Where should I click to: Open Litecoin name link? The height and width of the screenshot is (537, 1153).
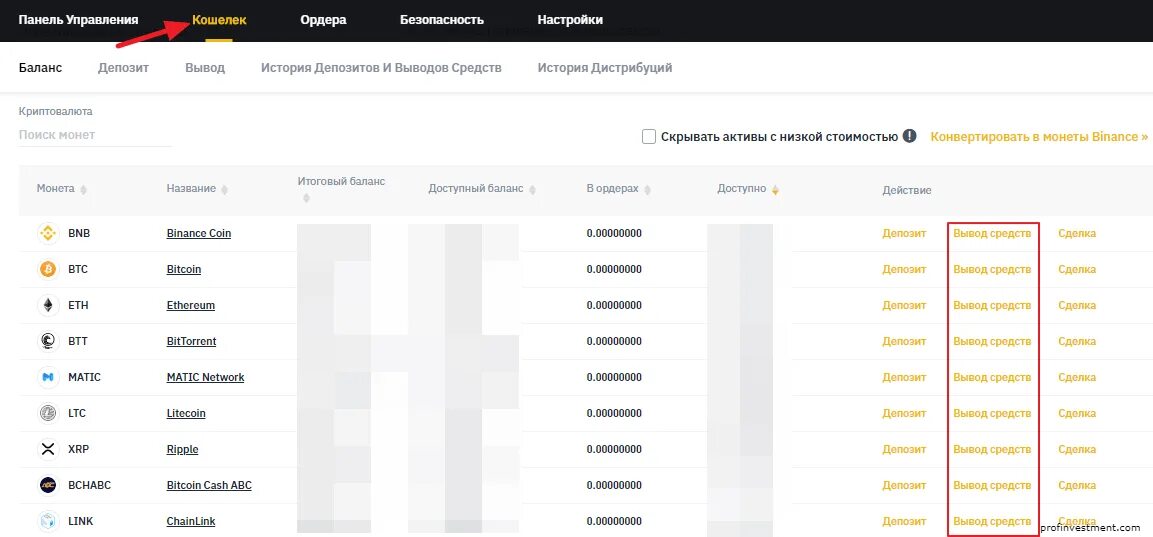pyautogui.click(x=186, y=413)
